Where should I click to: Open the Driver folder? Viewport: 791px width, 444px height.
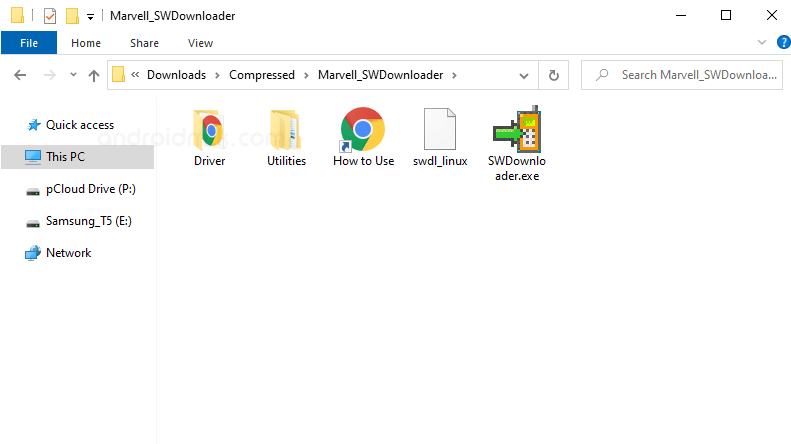209,138
